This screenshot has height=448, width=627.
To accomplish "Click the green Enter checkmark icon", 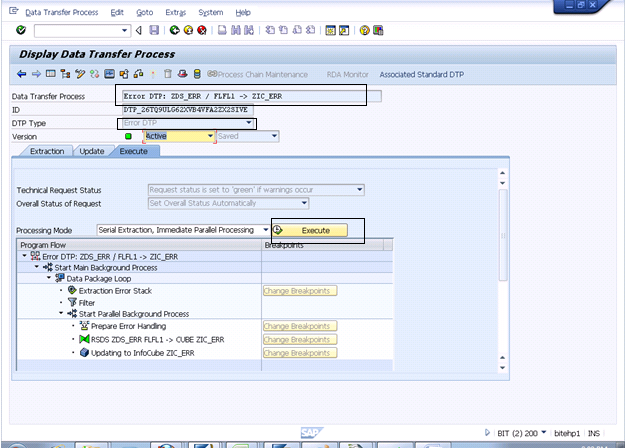I will [21, 30].
